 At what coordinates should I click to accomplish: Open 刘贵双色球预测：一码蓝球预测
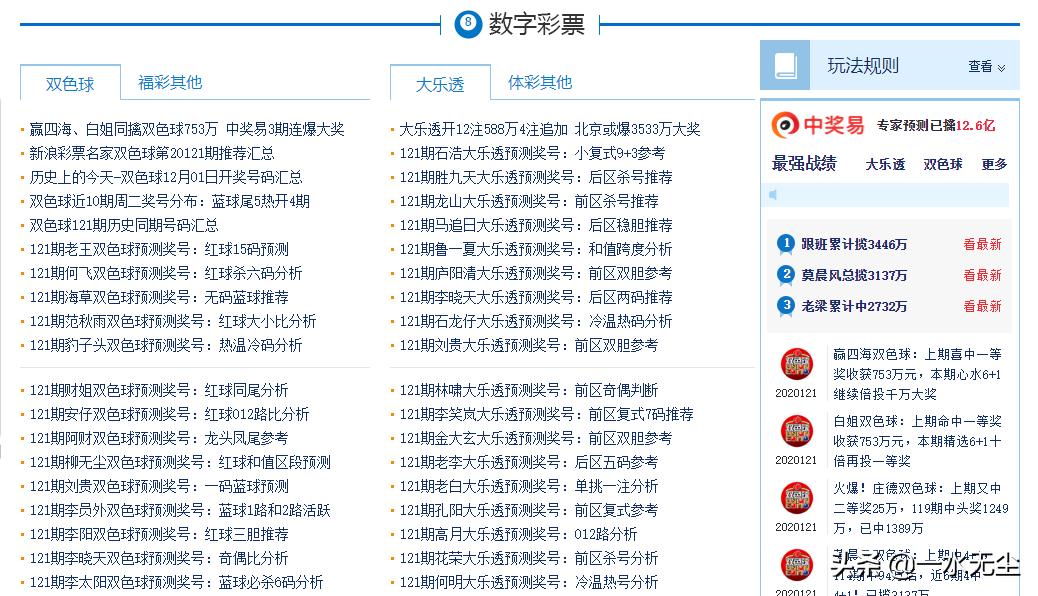[x=159, y=487]
